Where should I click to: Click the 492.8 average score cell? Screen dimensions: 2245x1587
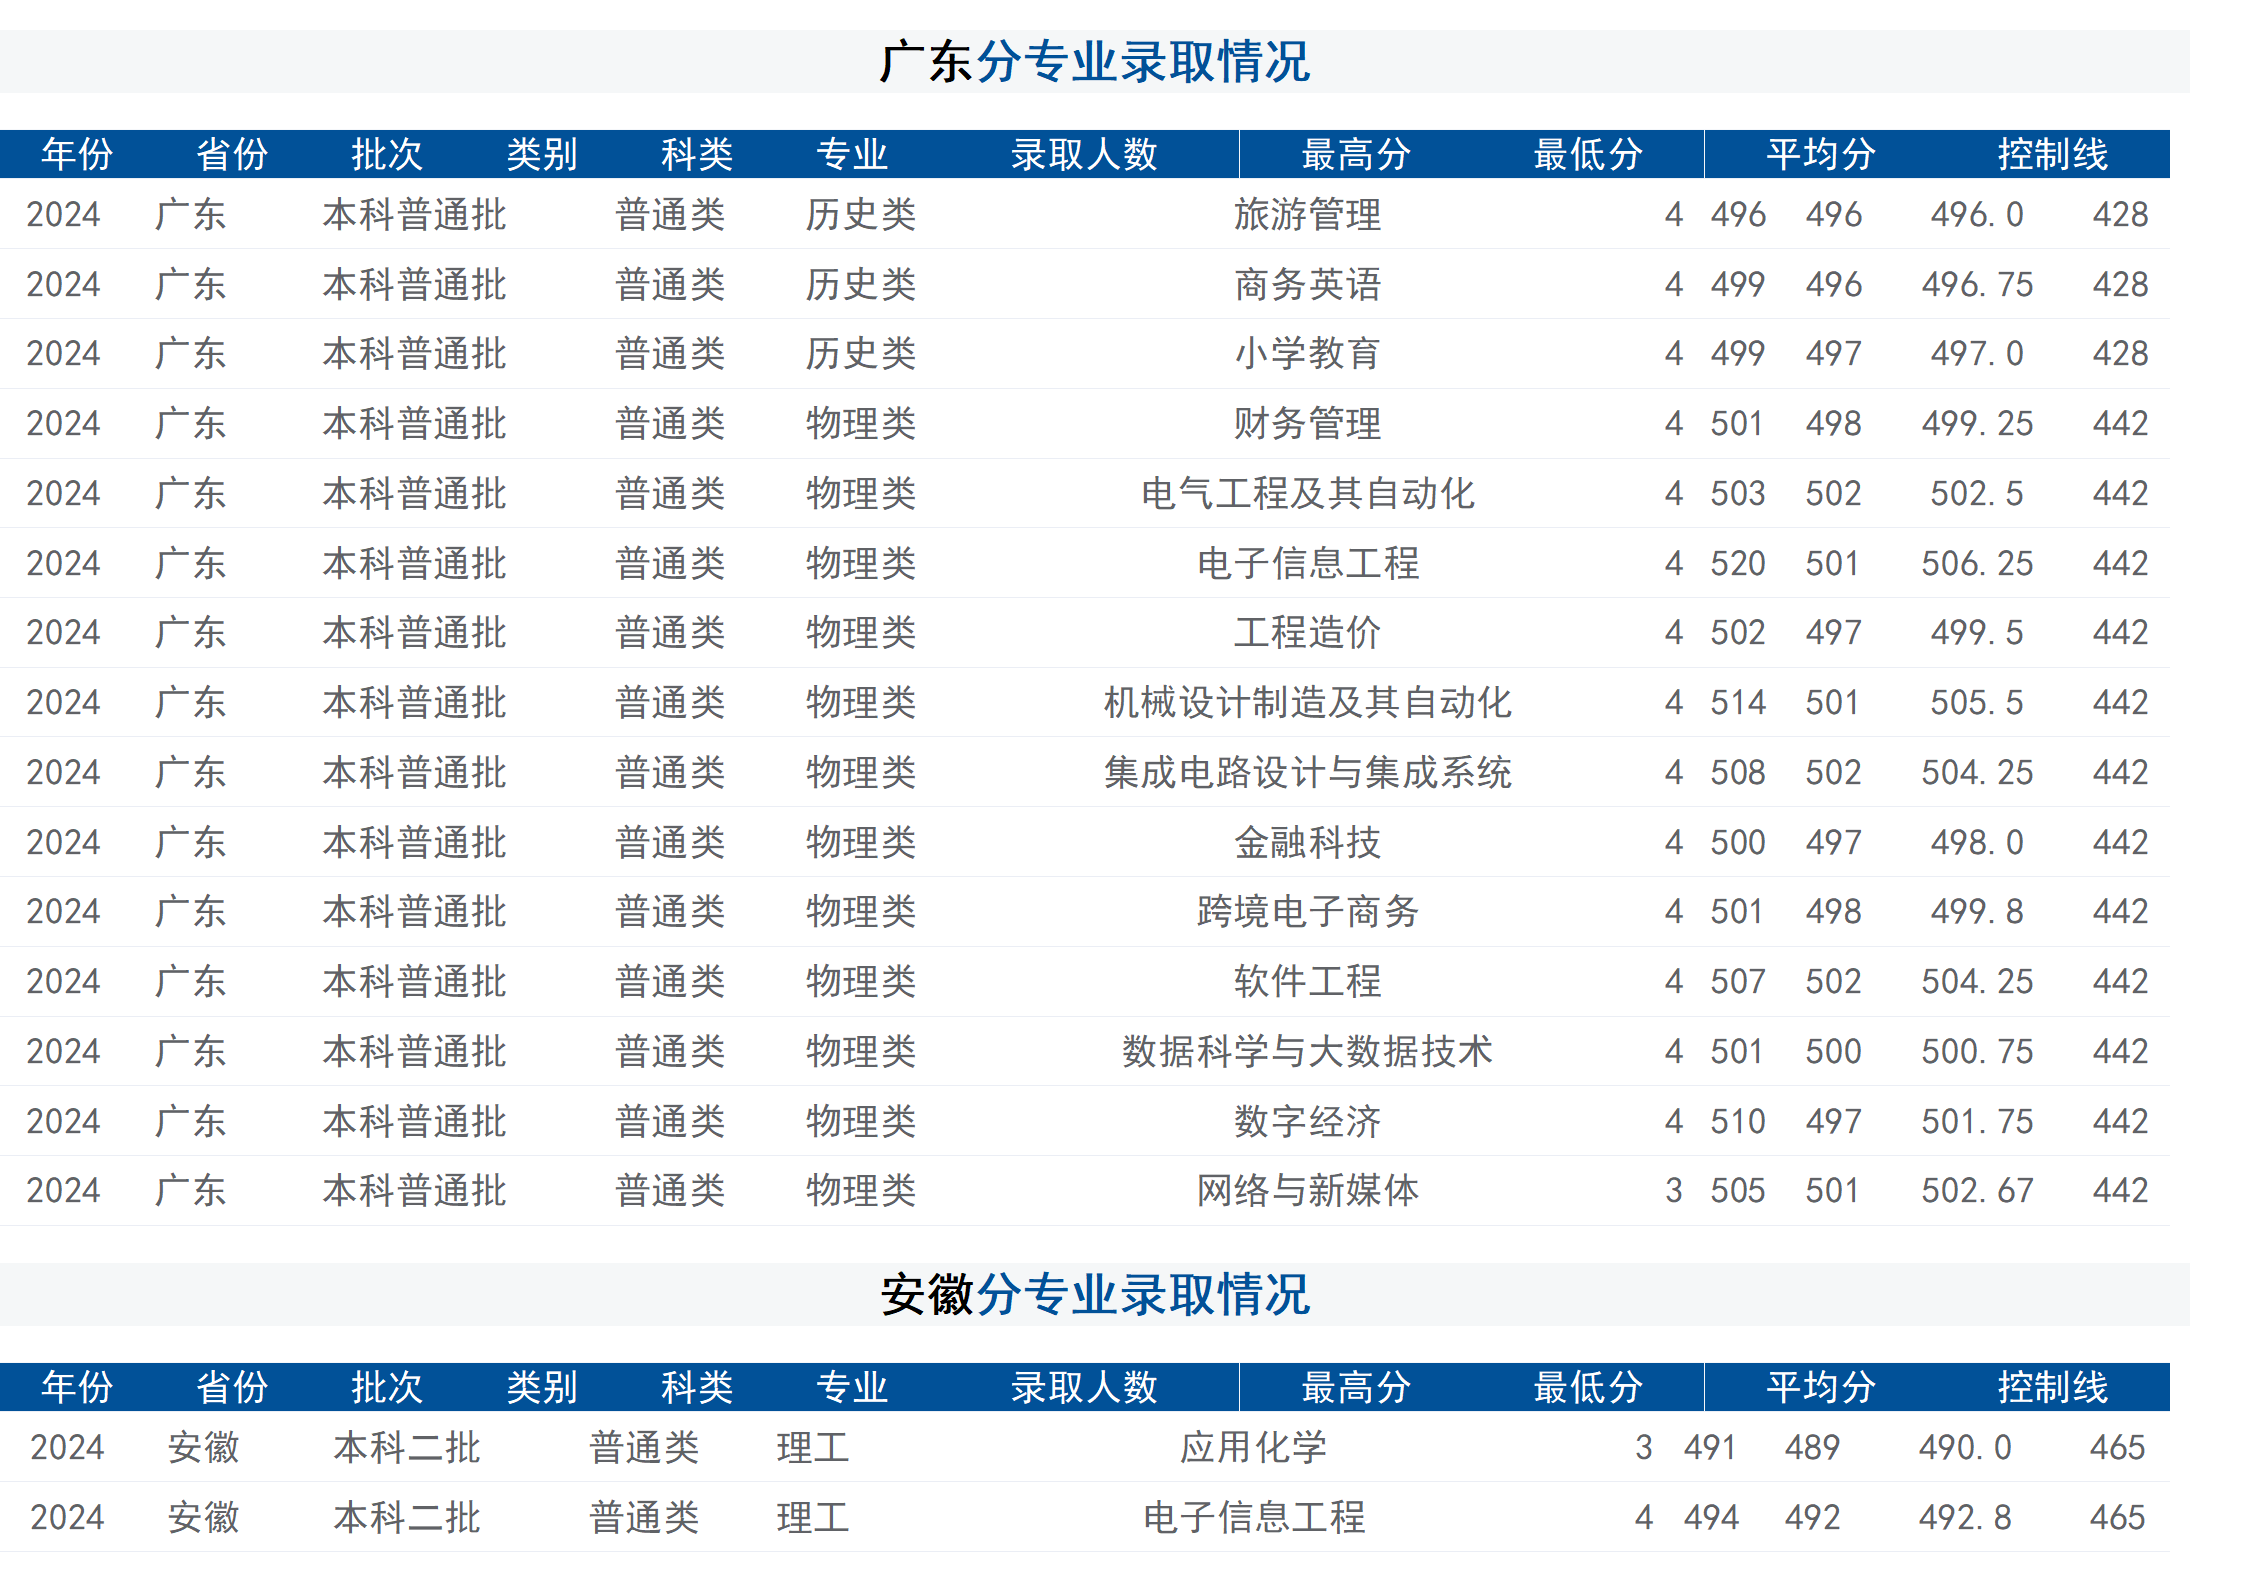point(1966,1517)
